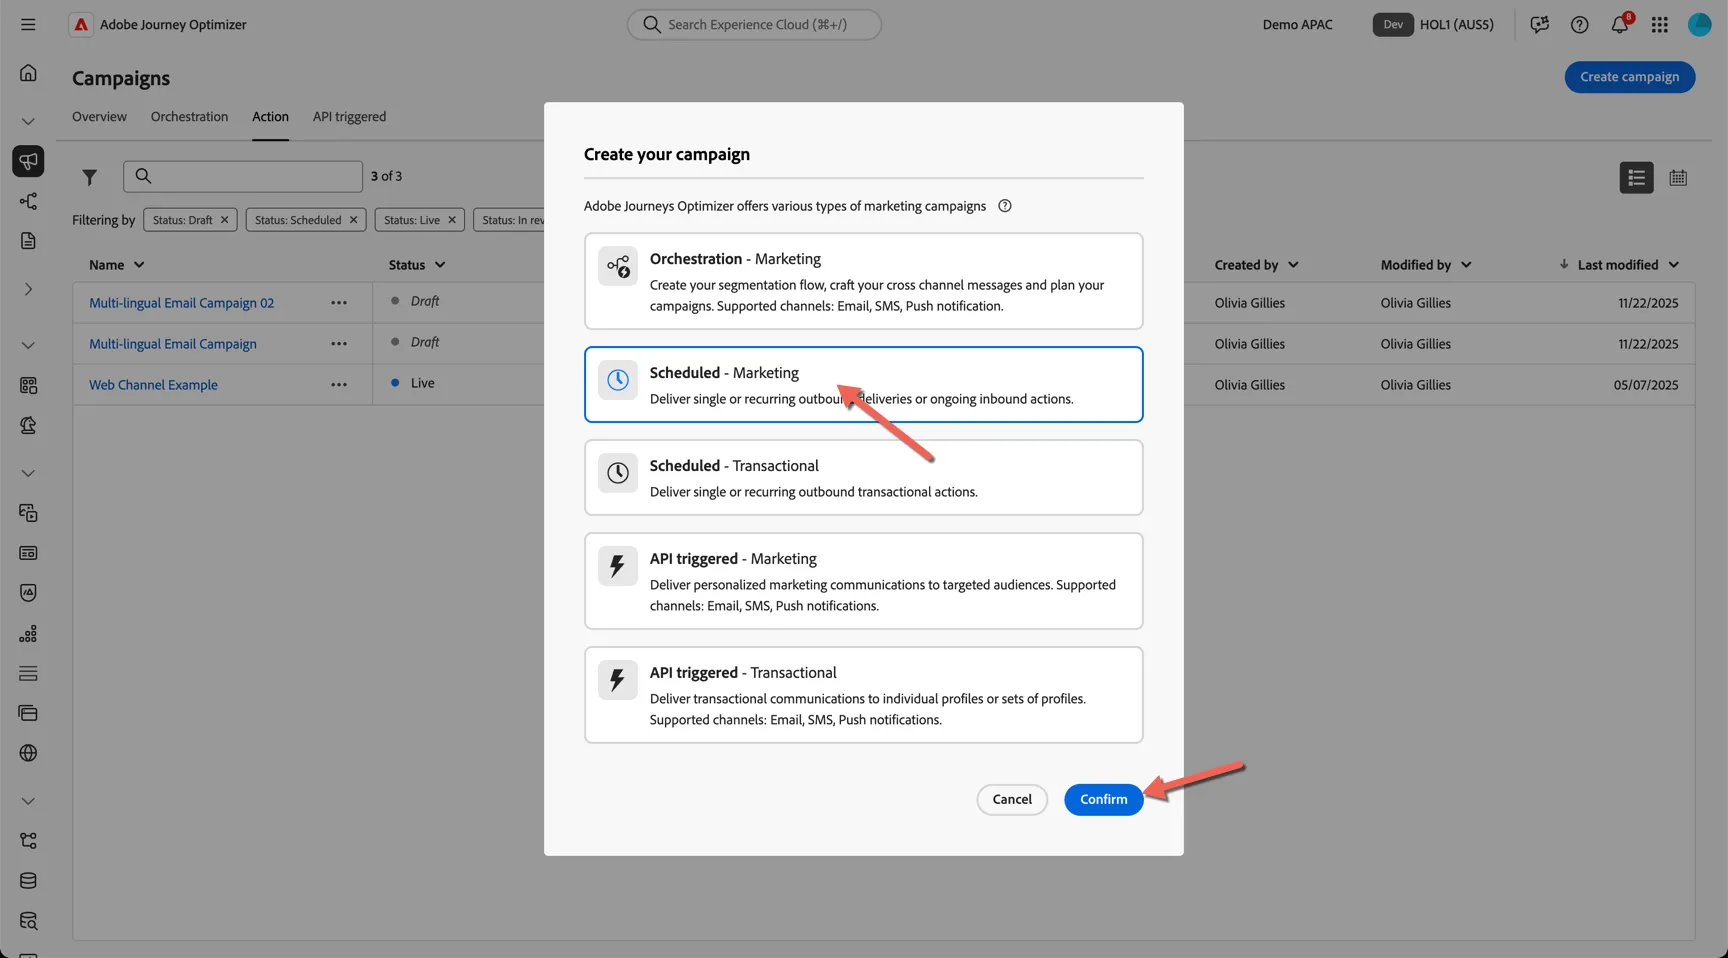Screen dimensions: 1728x958
Task: Select the Campaigns megaphone sidebar icon
Action: 28,161
